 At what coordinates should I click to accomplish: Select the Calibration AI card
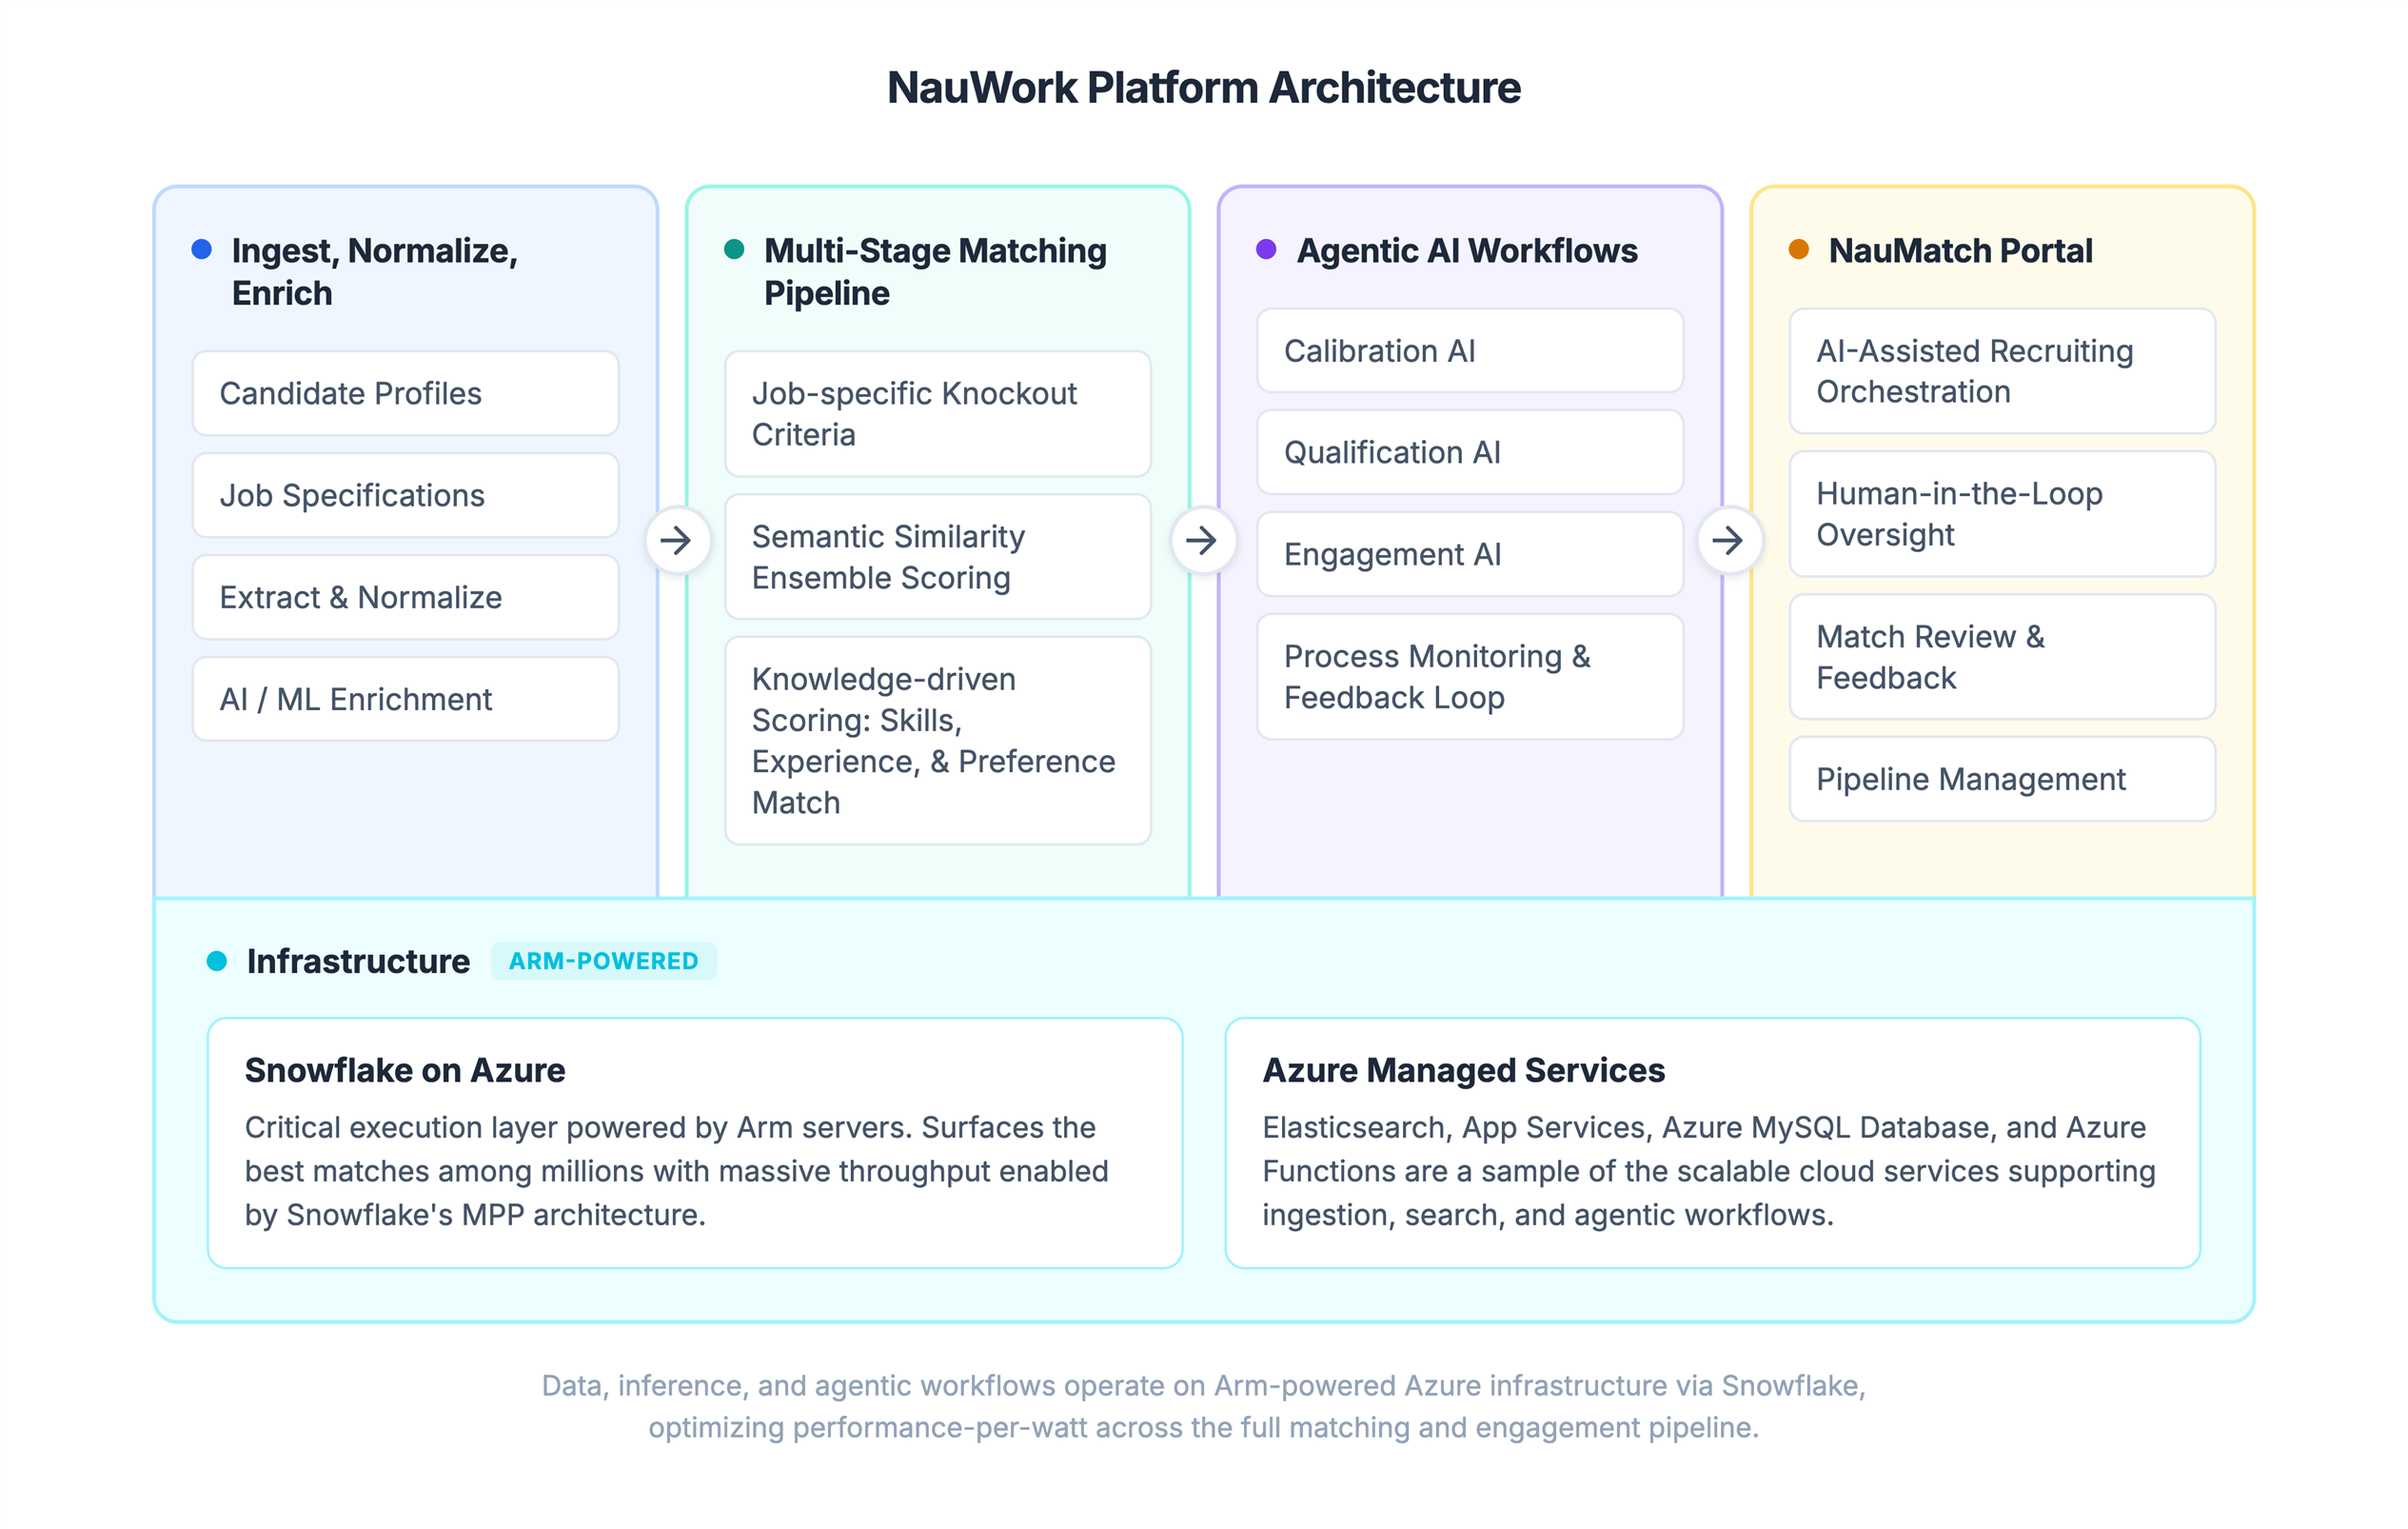click(x=1468, y=351)
